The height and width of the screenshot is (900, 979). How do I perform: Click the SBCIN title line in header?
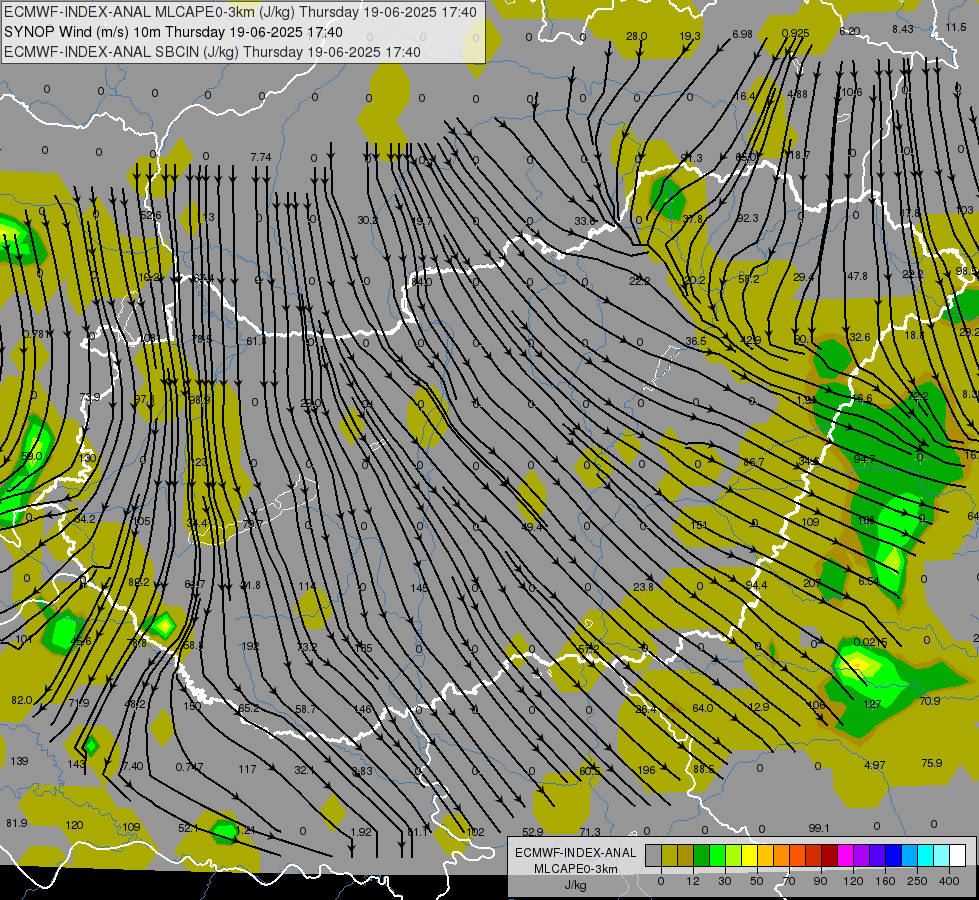pyautogui.click(x=212, y=52)
